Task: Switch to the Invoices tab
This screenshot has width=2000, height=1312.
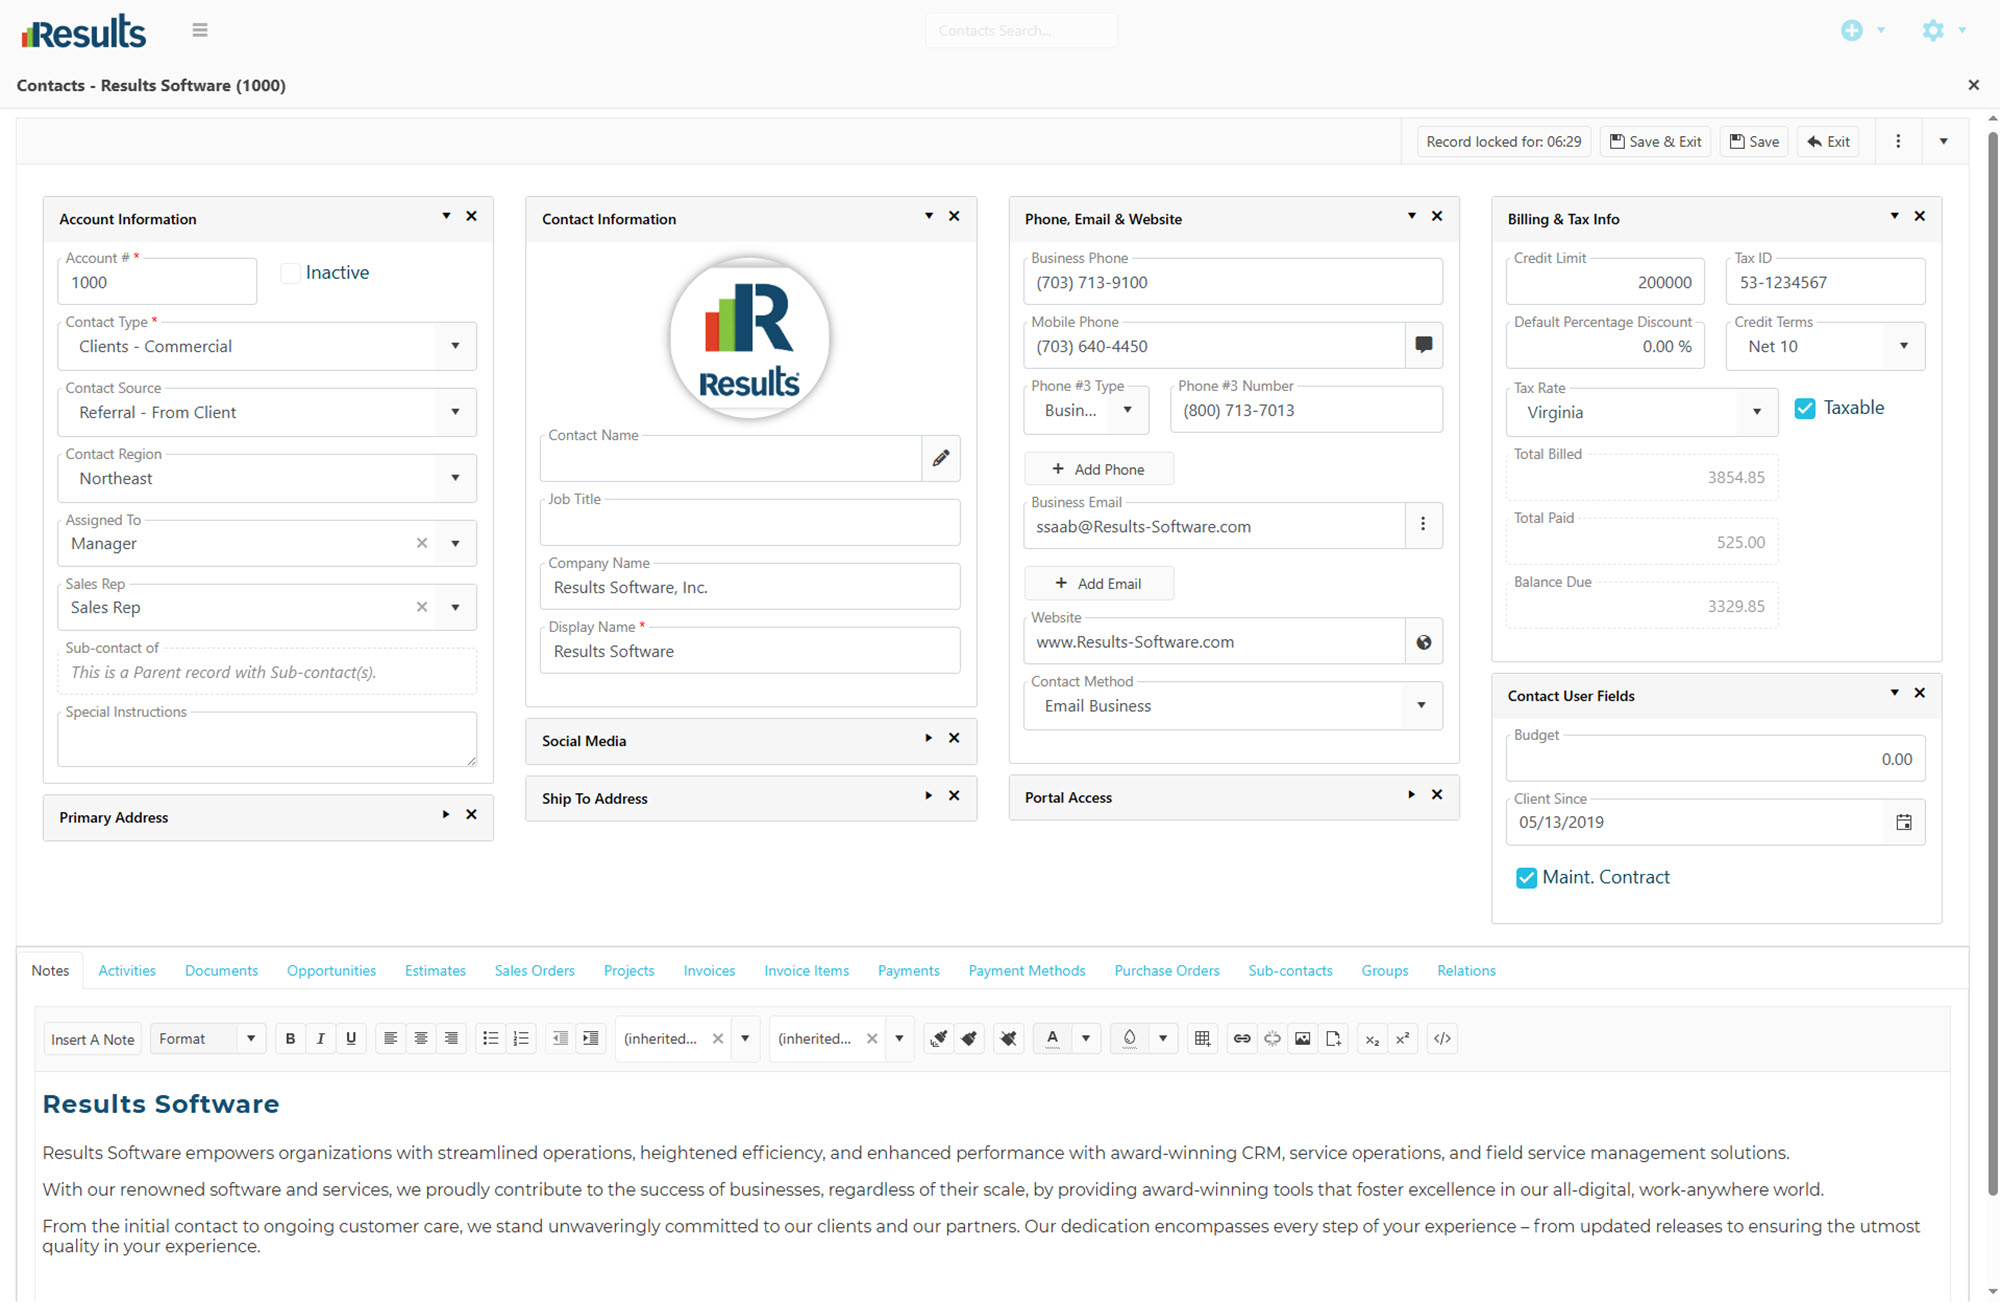Action: tap(709, 971)
